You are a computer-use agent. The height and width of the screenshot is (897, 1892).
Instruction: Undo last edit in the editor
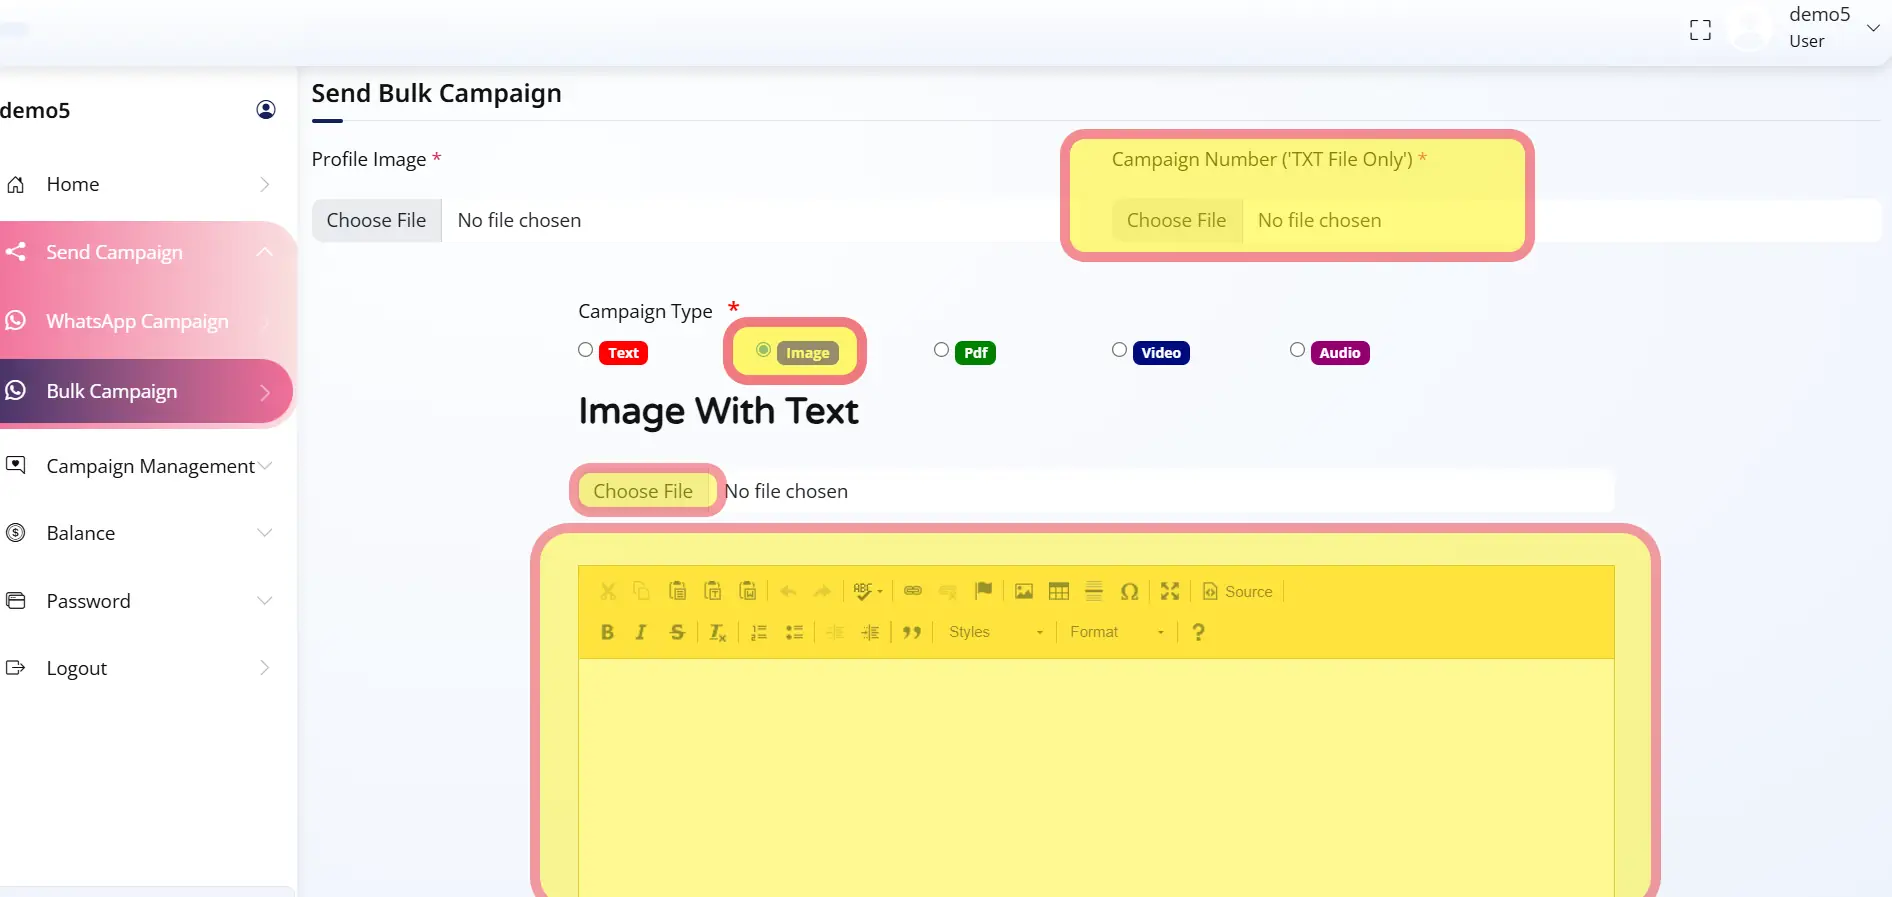pyautogui.click(x=788, y=591)
